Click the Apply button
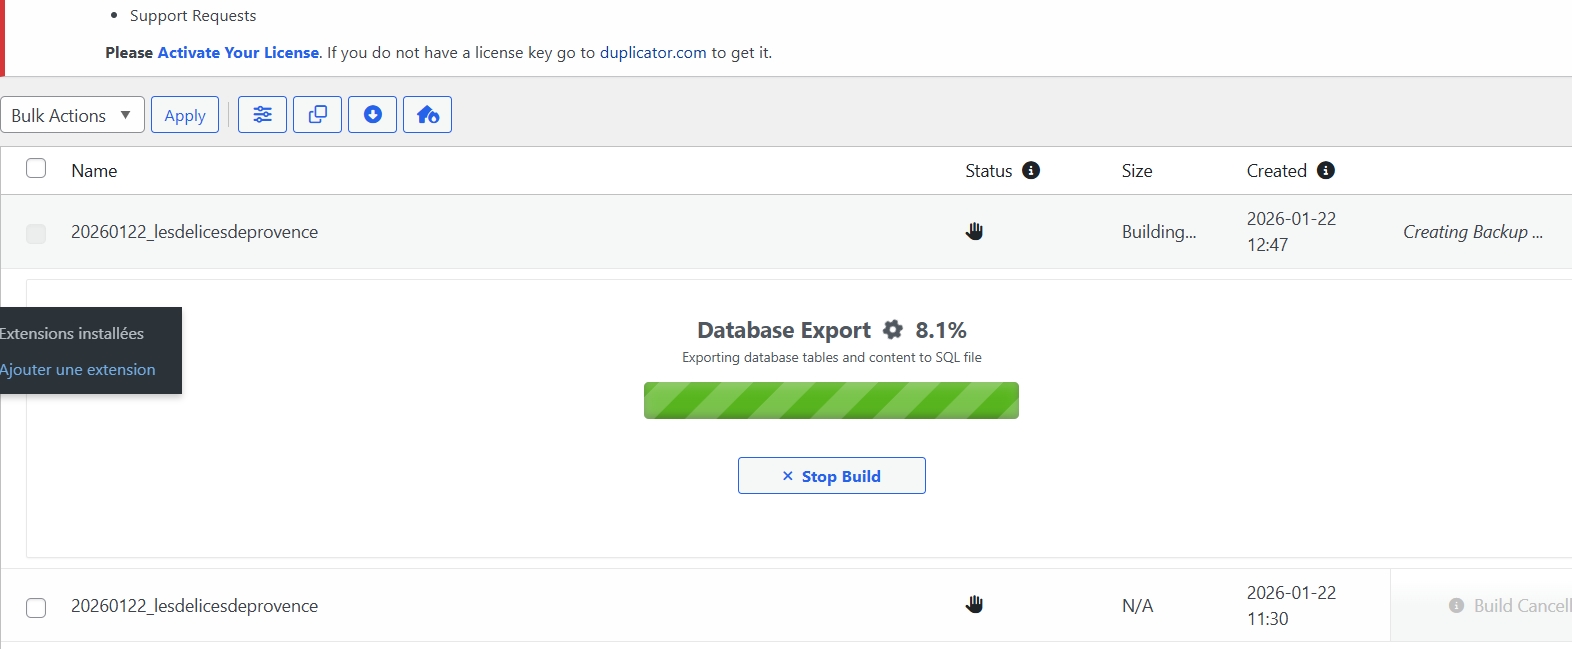Image resolution: width=1572 pixels, height=649 pixels. (185, 115)
